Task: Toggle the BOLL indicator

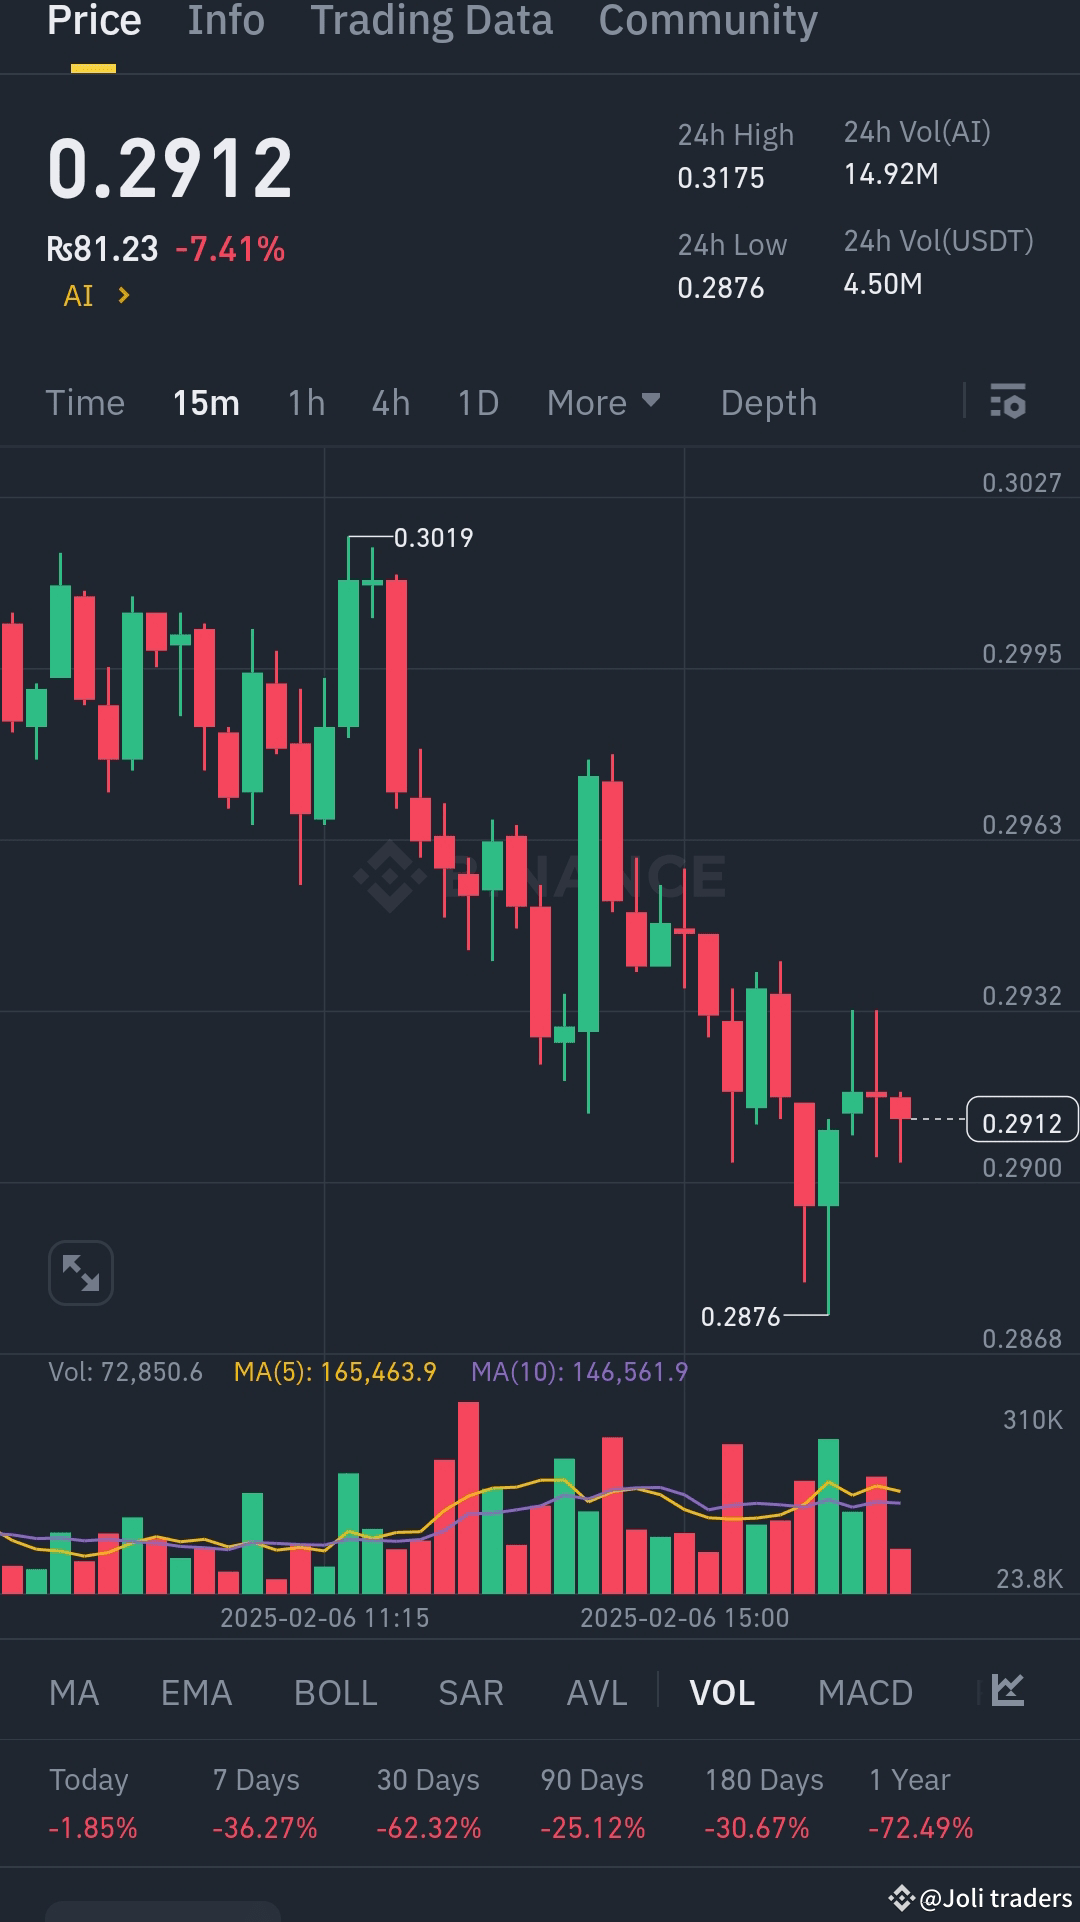Action: point(335,1692)
